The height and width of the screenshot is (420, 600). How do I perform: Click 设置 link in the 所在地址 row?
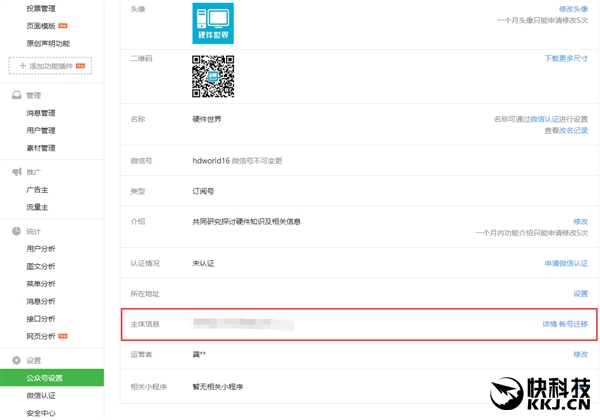(x=580, y=293)
